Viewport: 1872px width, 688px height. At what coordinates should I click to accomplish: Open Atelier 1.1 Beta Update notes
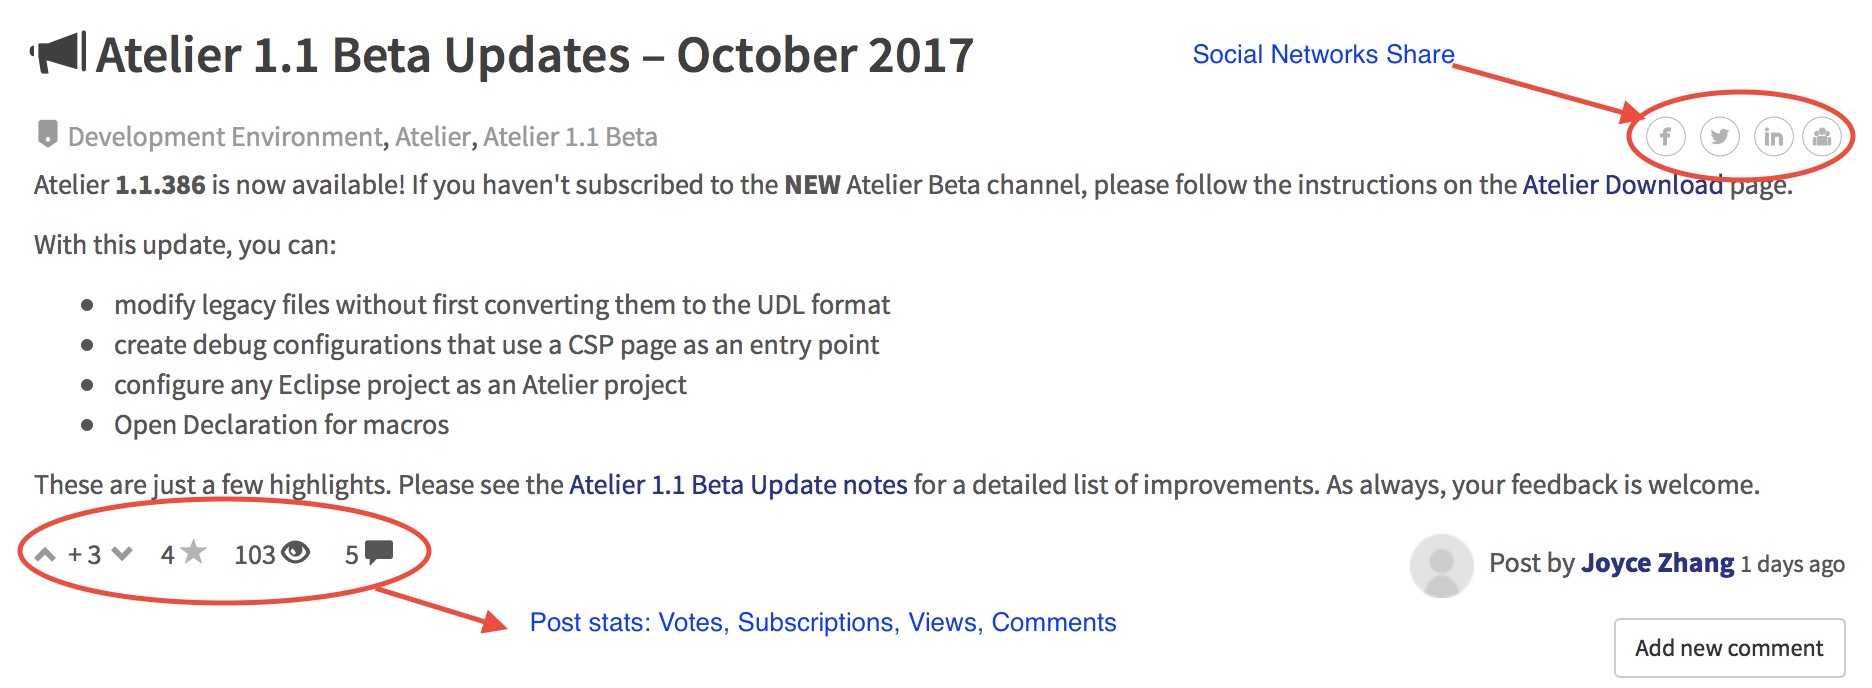[x=738, y=485]
